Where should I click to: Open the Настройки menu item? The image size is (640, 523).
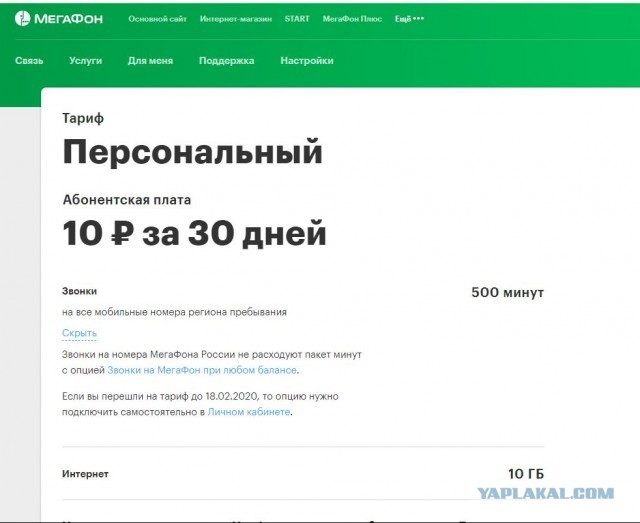307,60
